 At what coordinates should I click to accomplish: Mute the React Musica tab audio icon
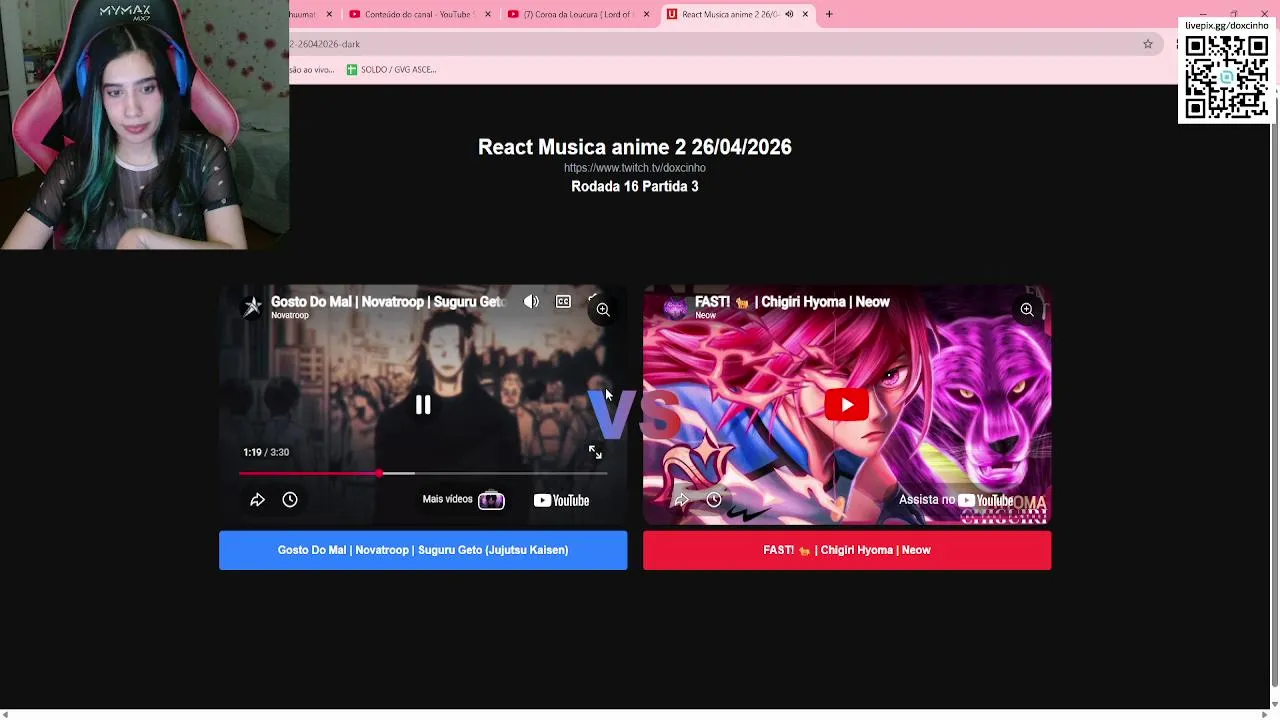point(789,14)
